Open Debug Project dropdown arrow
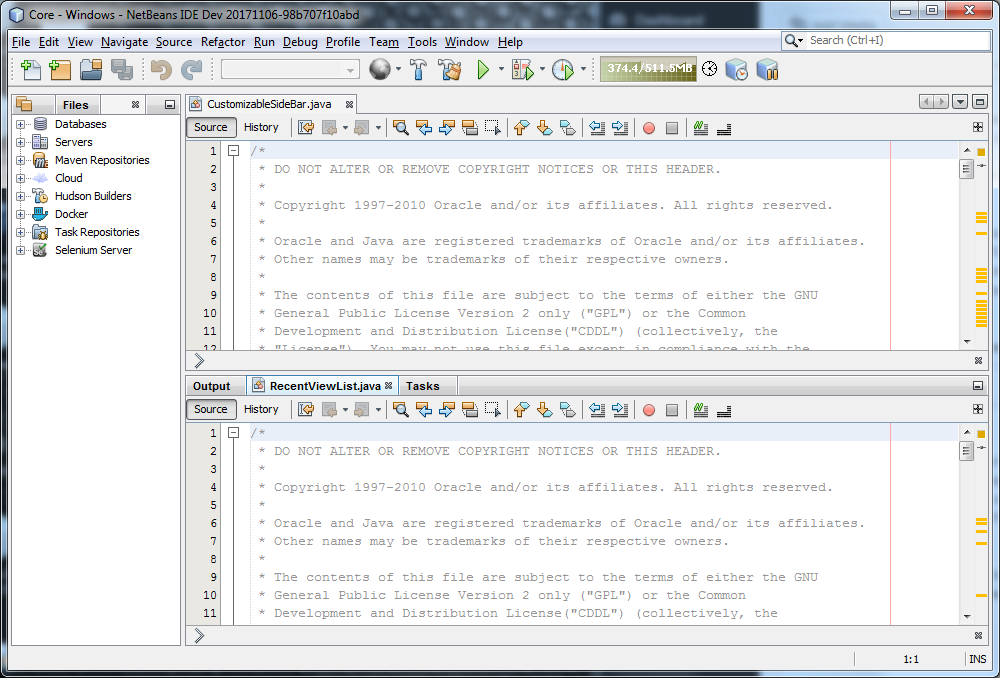 pos(542,69)
